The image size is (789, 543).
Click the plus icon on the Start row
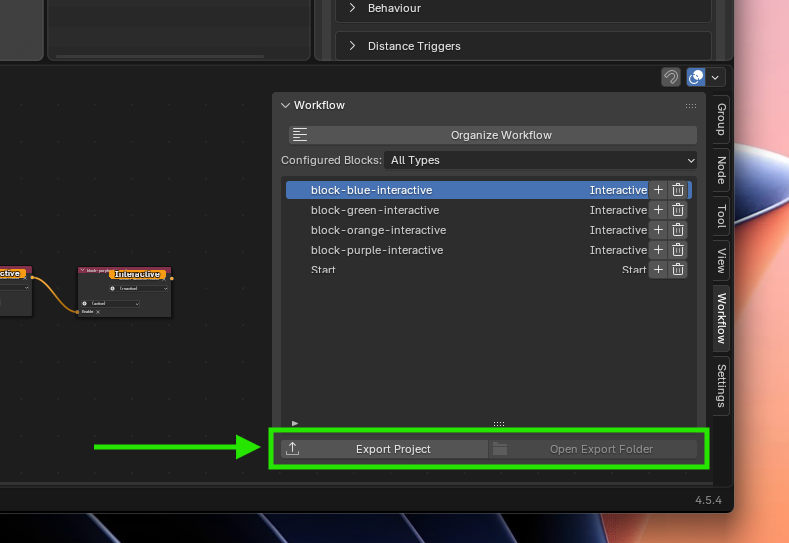(658, 269)
